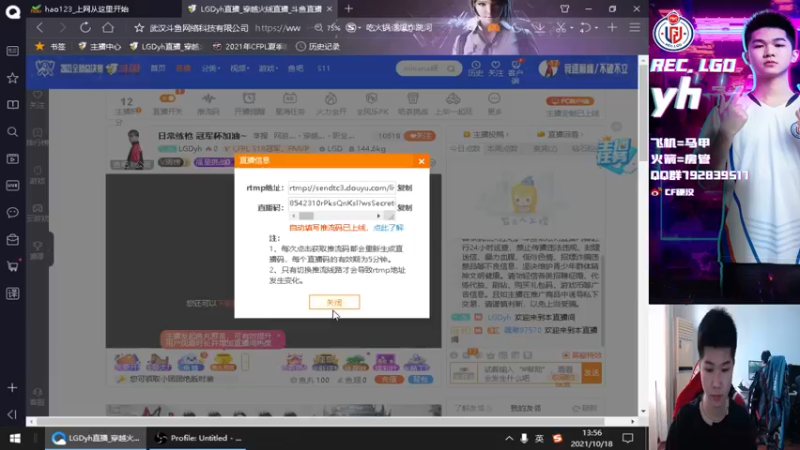Viewport: 800px width, 450px height.
Task: Open the 直播 live nav item
Action: [183, 68]
